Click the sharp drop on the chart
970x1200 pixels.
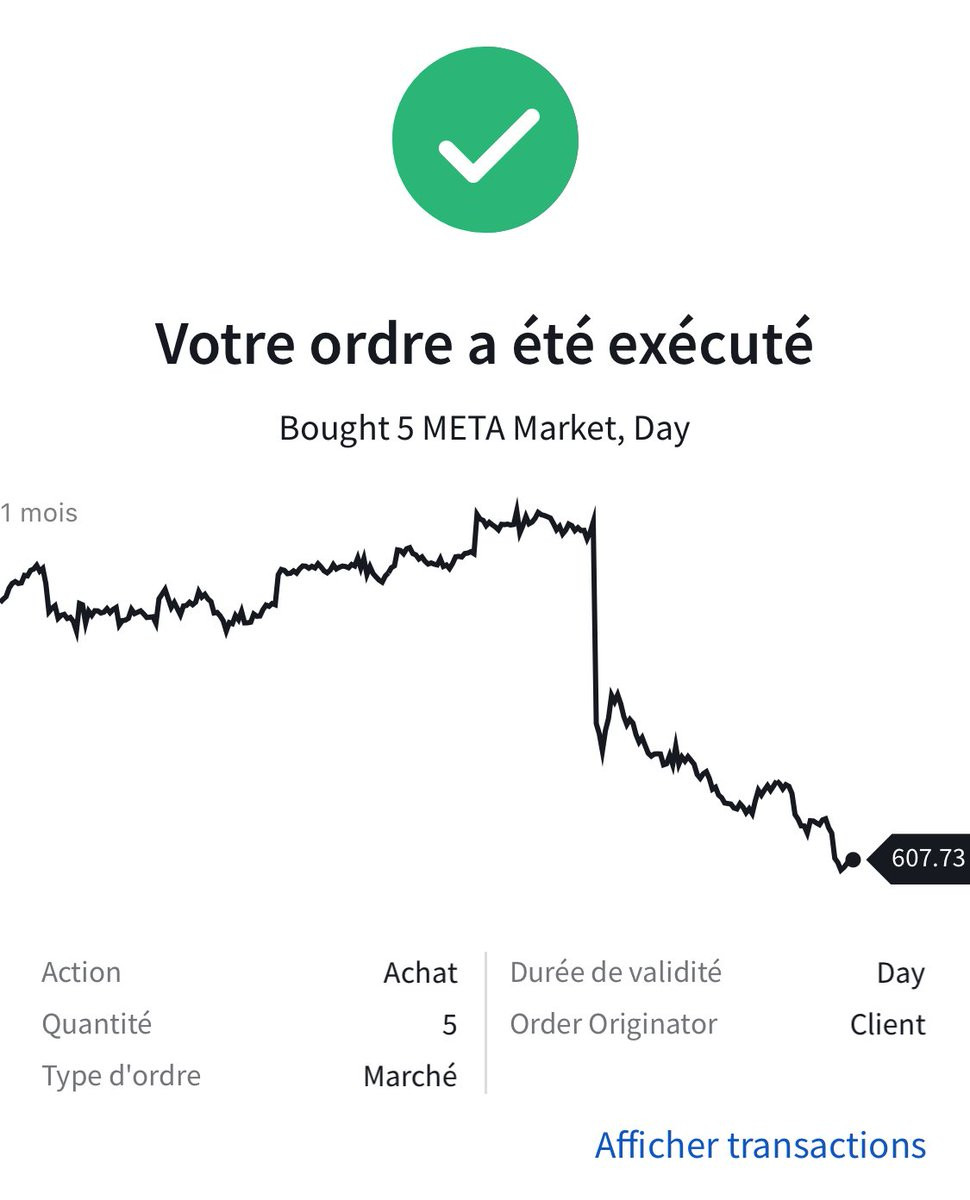pyautogui.click(x=594, y=620)
